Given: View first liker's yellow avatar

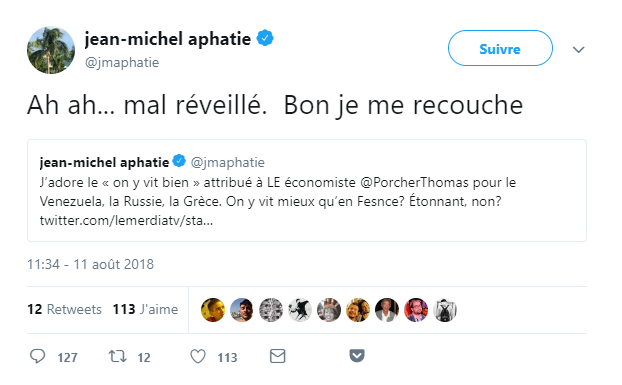Looking at the screenshot, I should pyautogui.click(x=213, y=310).
